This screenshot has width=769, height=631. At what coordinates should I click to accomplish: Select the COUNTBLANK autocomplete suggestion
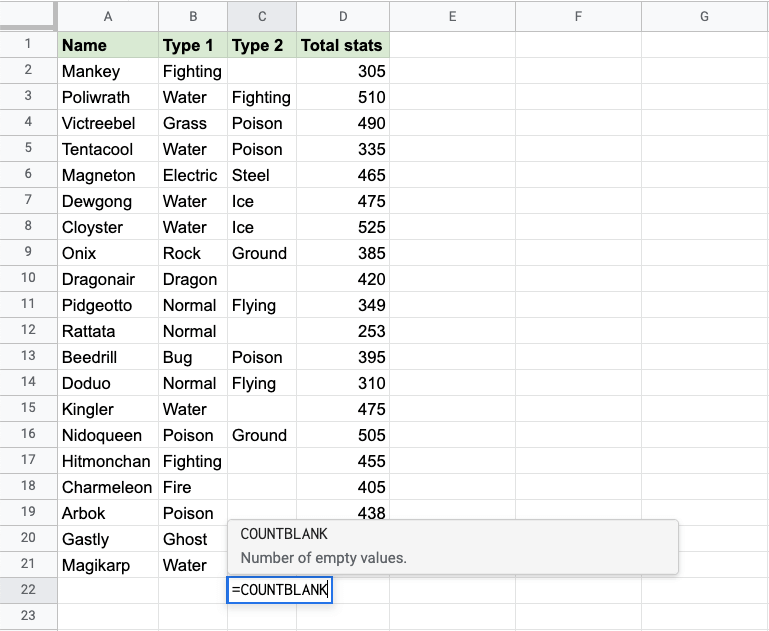tap(452, 546)
